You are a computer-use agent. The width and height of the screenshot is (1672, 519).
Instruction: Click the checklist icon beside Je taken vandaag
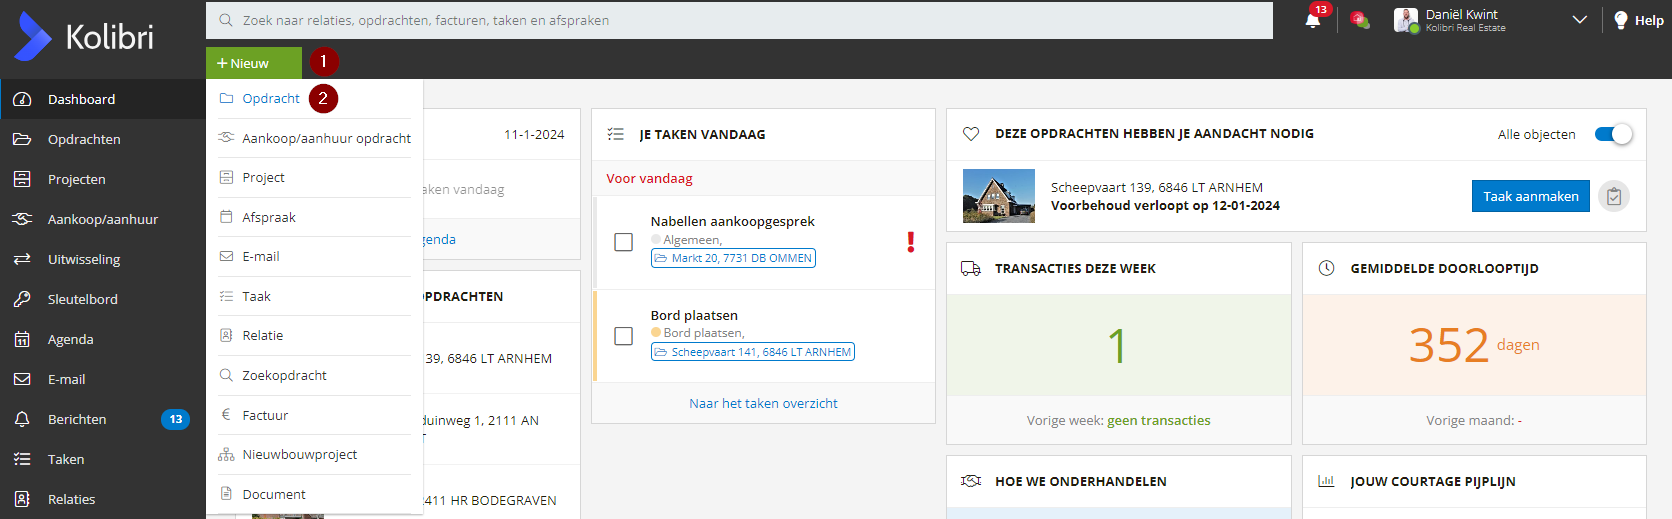tap(616, 134)
